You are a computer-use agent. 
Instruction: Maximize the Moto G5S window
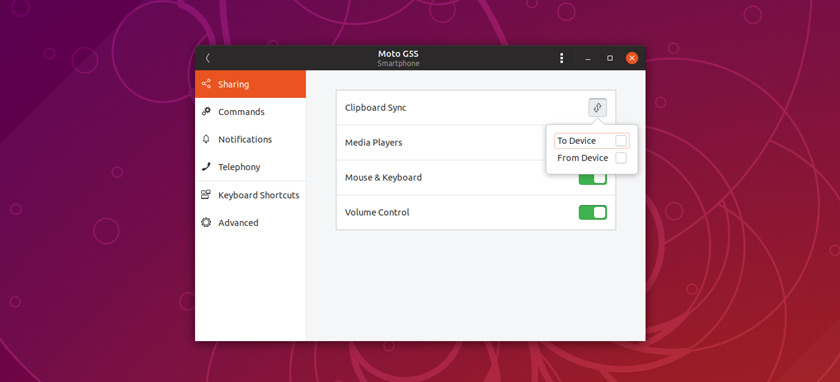coord(610,58)
